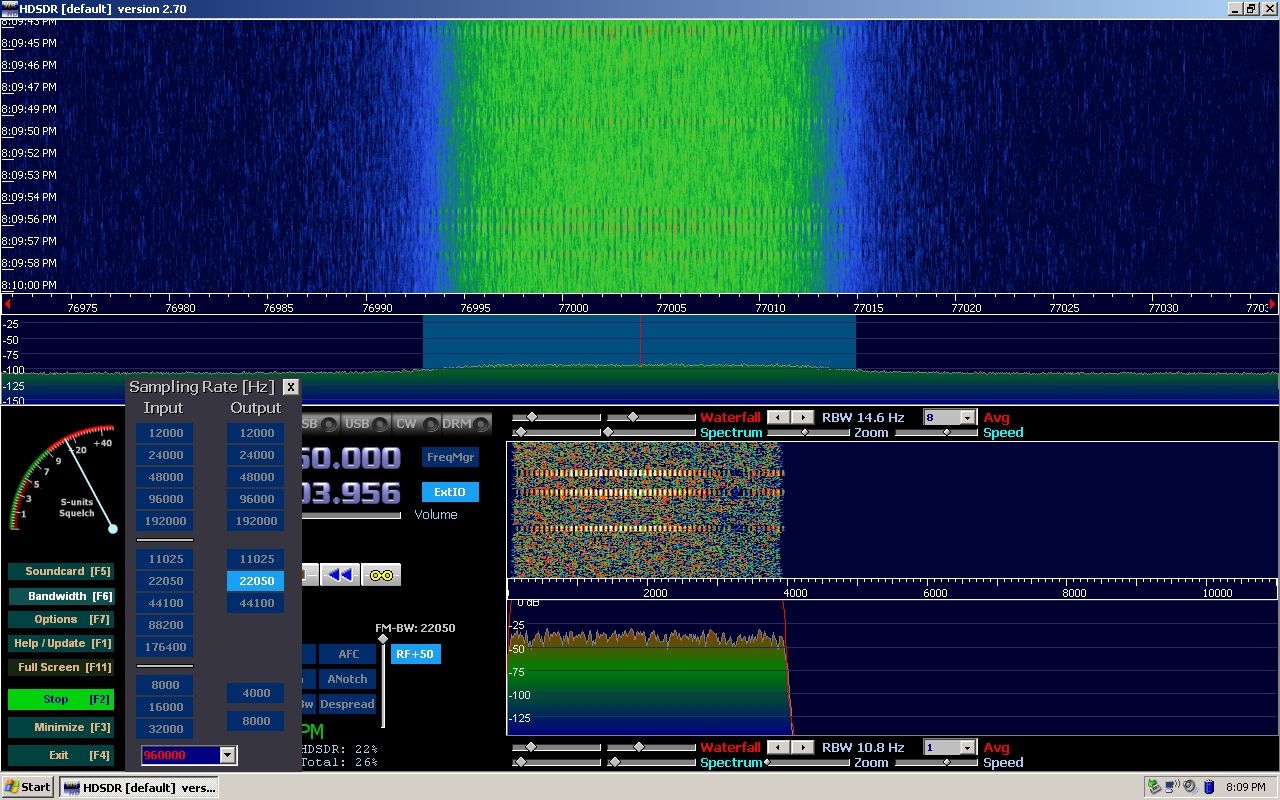Select 16000 input sampling rate
This screenshot has width=1280, height=800.
pos(166,707)
